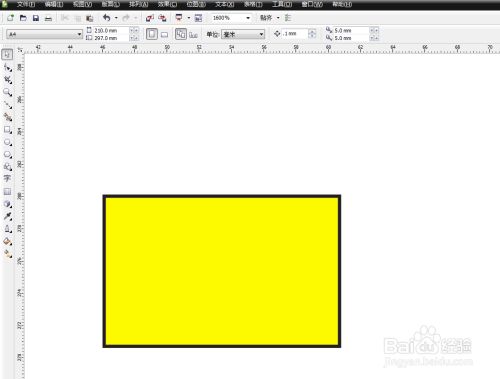The height and width of the screenshot is (379, 500).
Task: Select the Polygon tool
Action: [x=8, y=155]
